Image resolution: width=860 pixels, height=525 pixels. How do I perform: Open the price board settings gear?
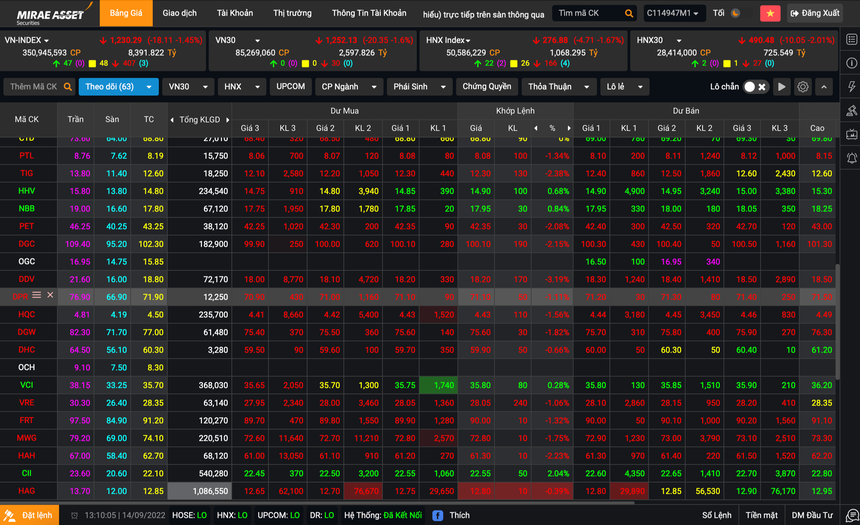point(803,87)
